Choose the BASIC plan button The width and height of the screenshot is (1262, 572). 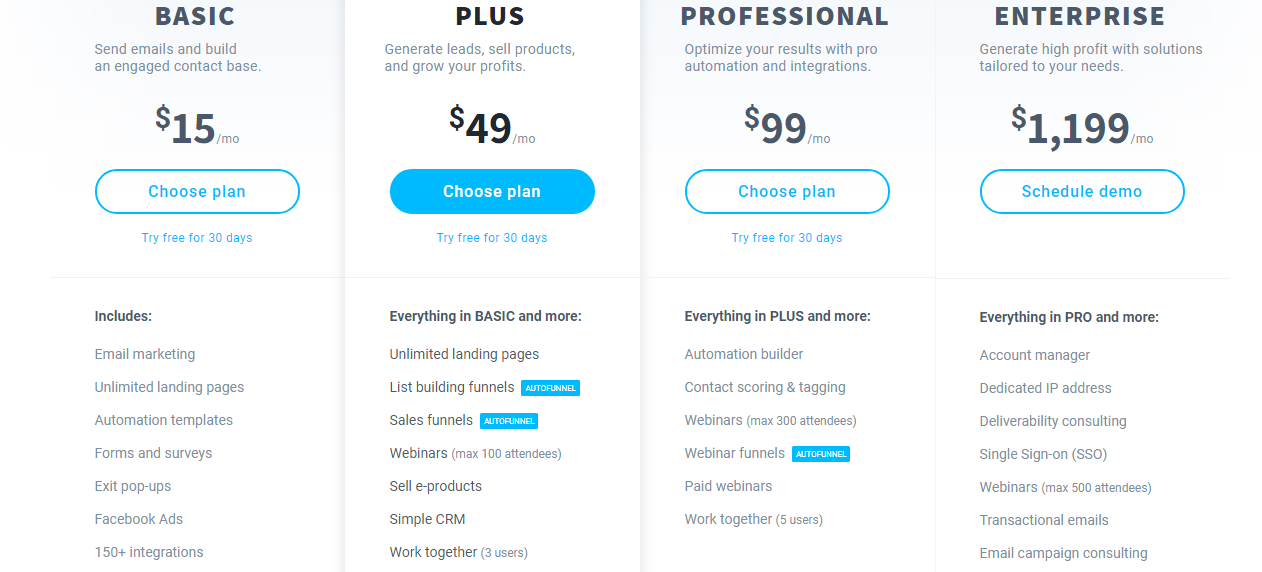[x=197, y=191]
